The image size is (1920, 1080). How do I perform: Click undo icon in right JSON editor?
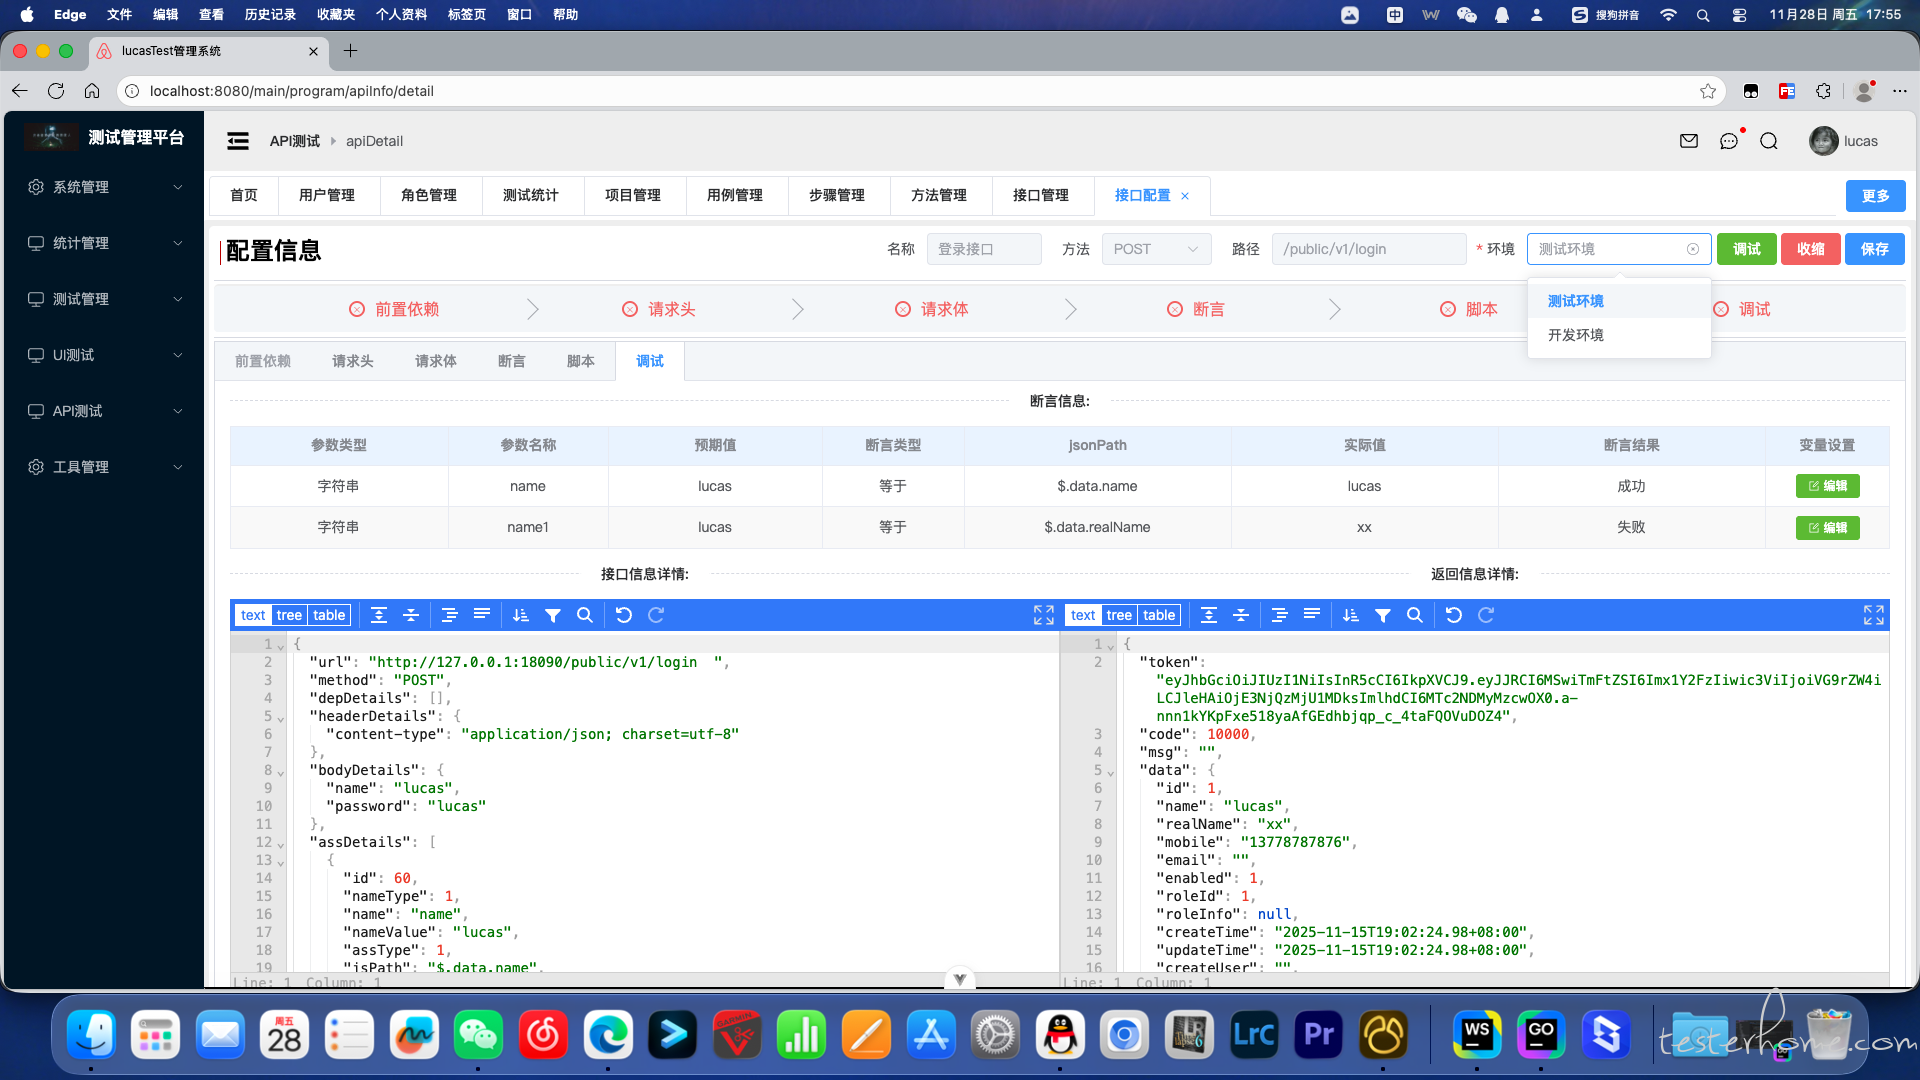pyautogui.click(x=1454, y=615)
